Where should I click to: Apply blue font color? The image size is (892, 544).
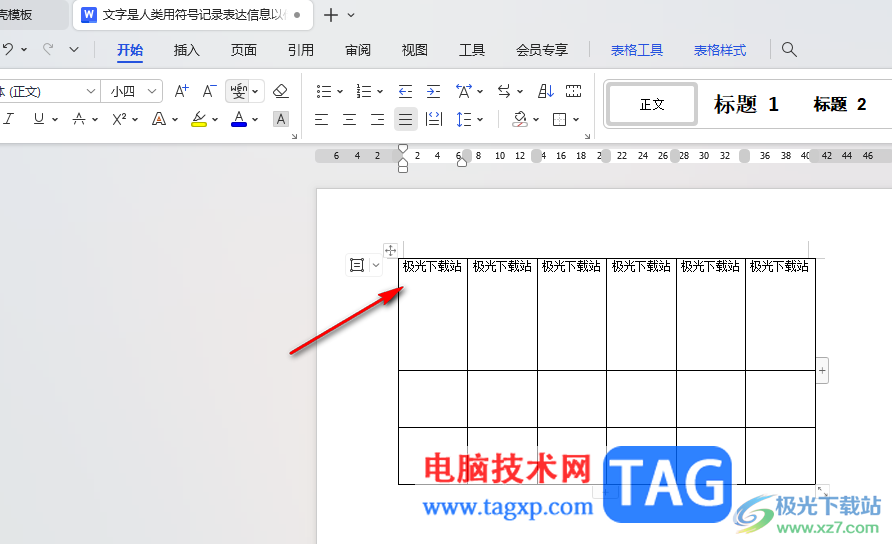[239, 119]
